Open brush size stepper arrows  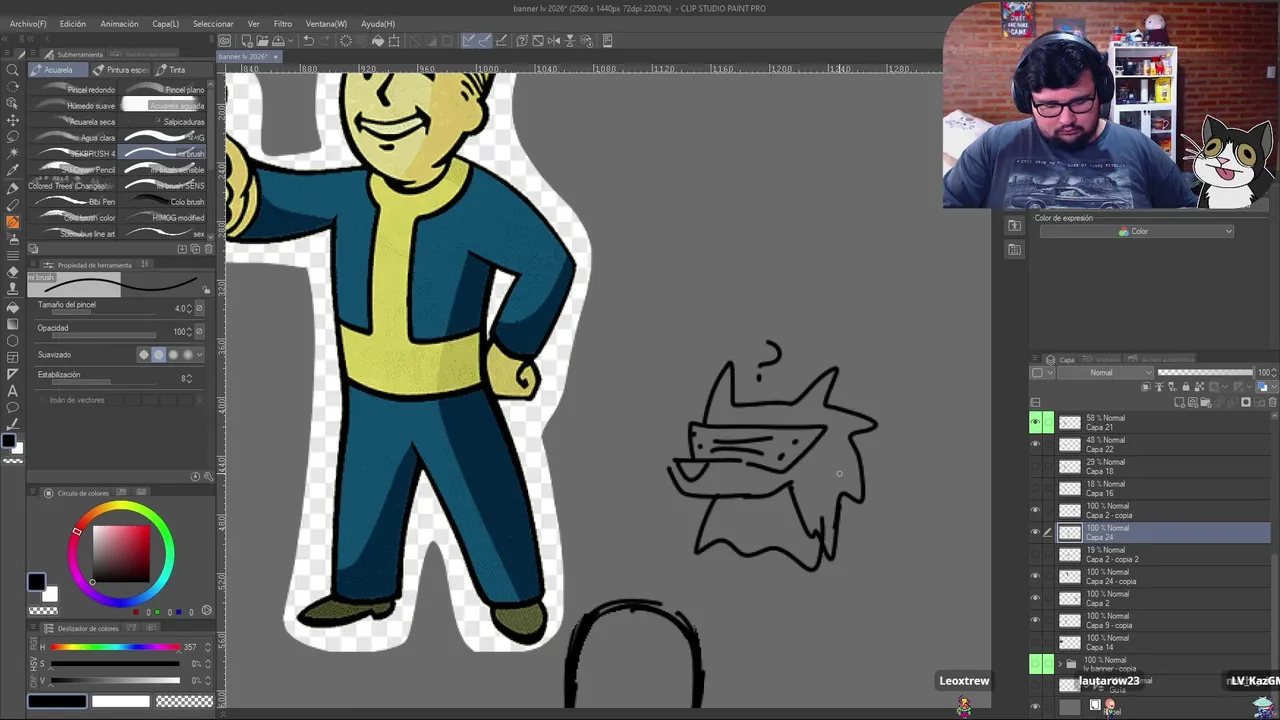tap(190, 309)
